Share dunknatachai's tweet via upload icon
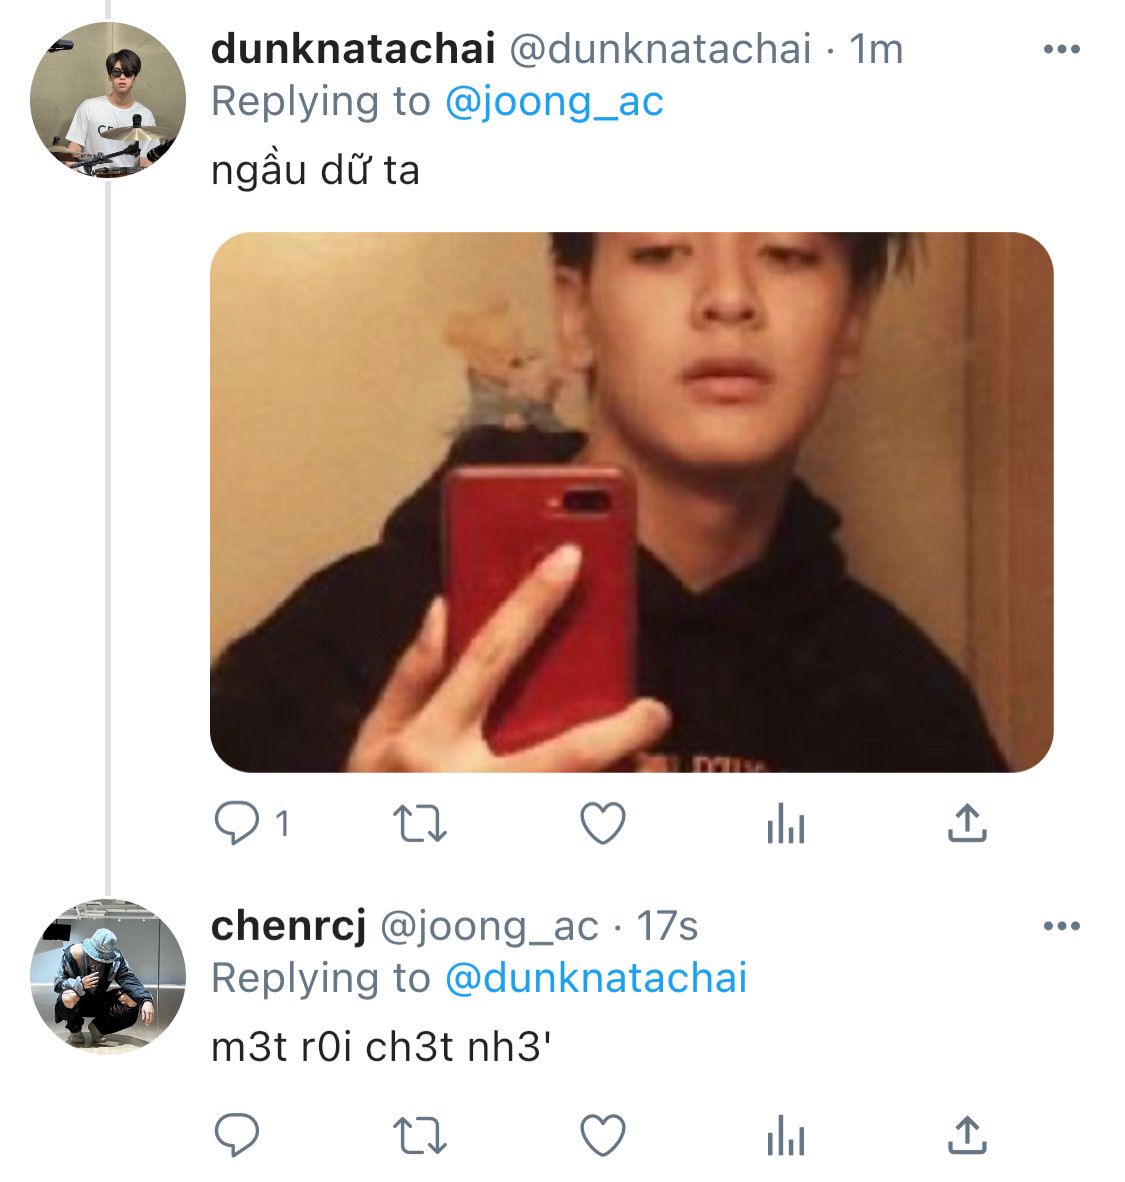The height and width of the screenshot is (1182, 1125). (x=967, y=822)
